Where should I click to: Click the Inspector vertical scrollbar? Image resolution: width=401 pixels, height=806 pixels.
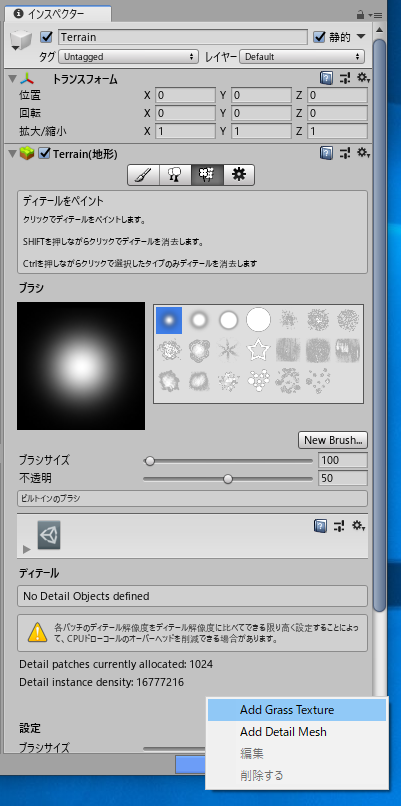click(380, 324)
